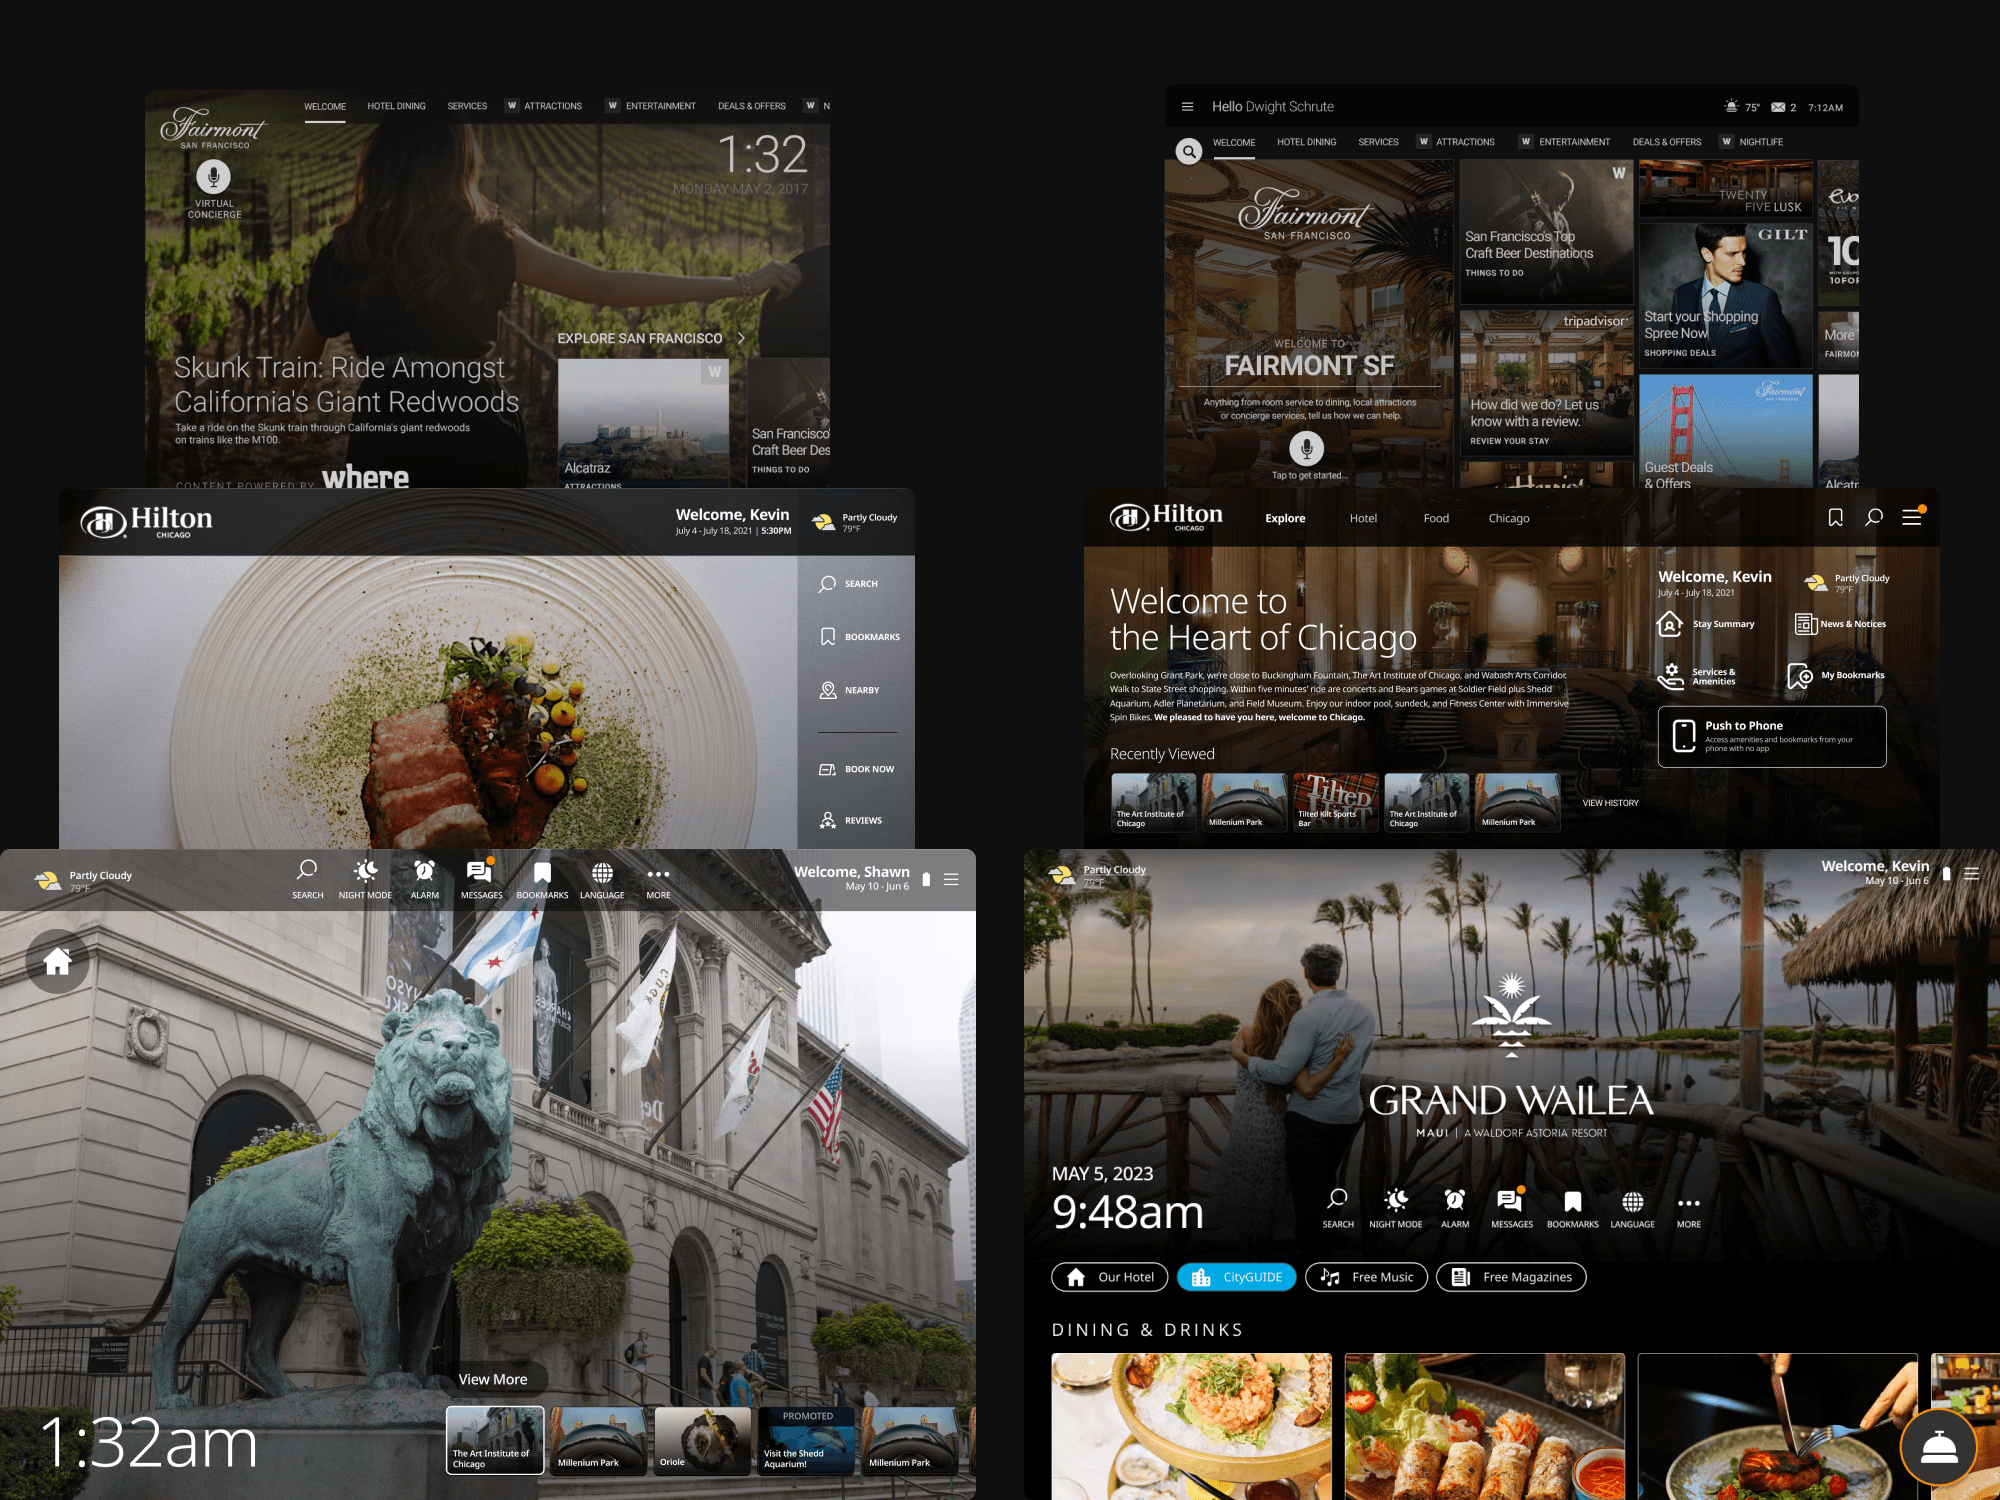2000x1500 pixels.
Task: Toggle Night Mode in Shawn's top toolbar
Action: click(x=365, y=872)
